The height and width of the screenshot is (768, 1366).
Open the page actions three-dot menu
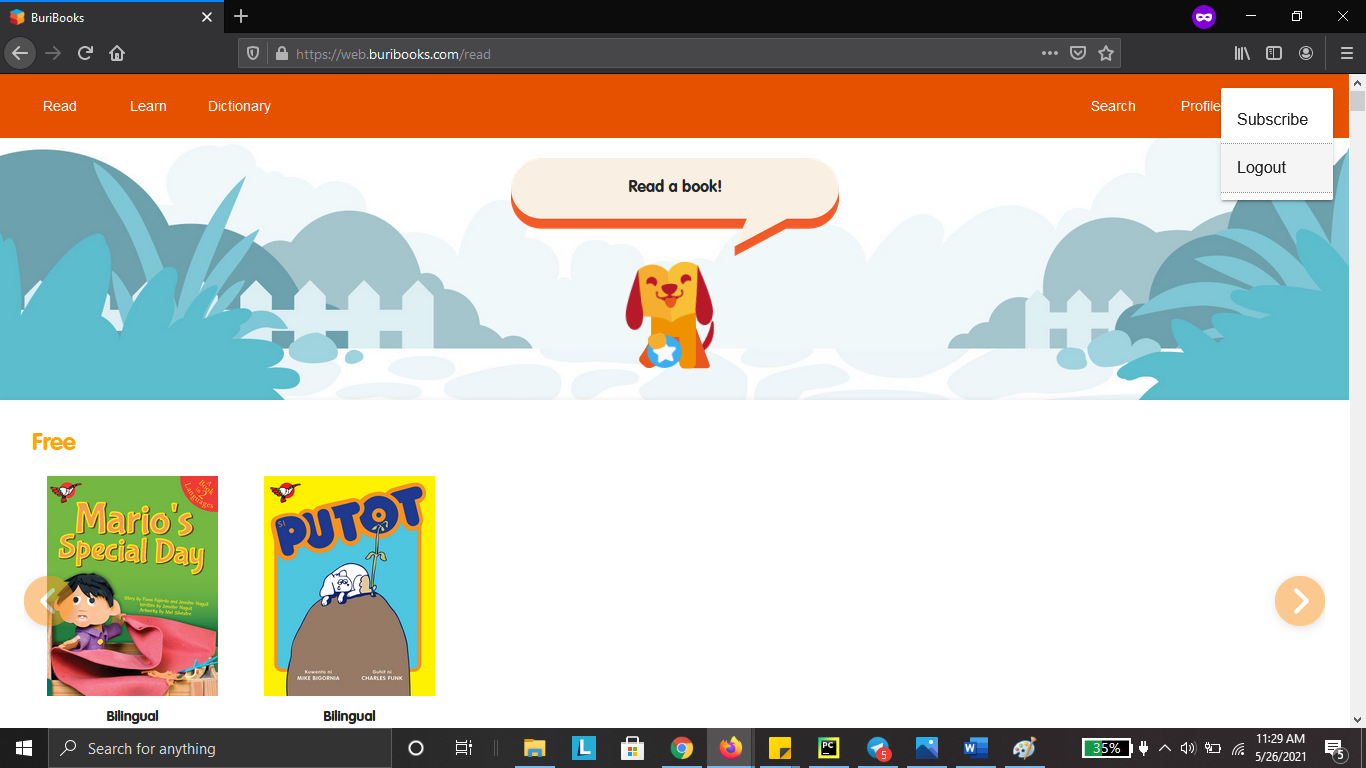point(1049,54)
